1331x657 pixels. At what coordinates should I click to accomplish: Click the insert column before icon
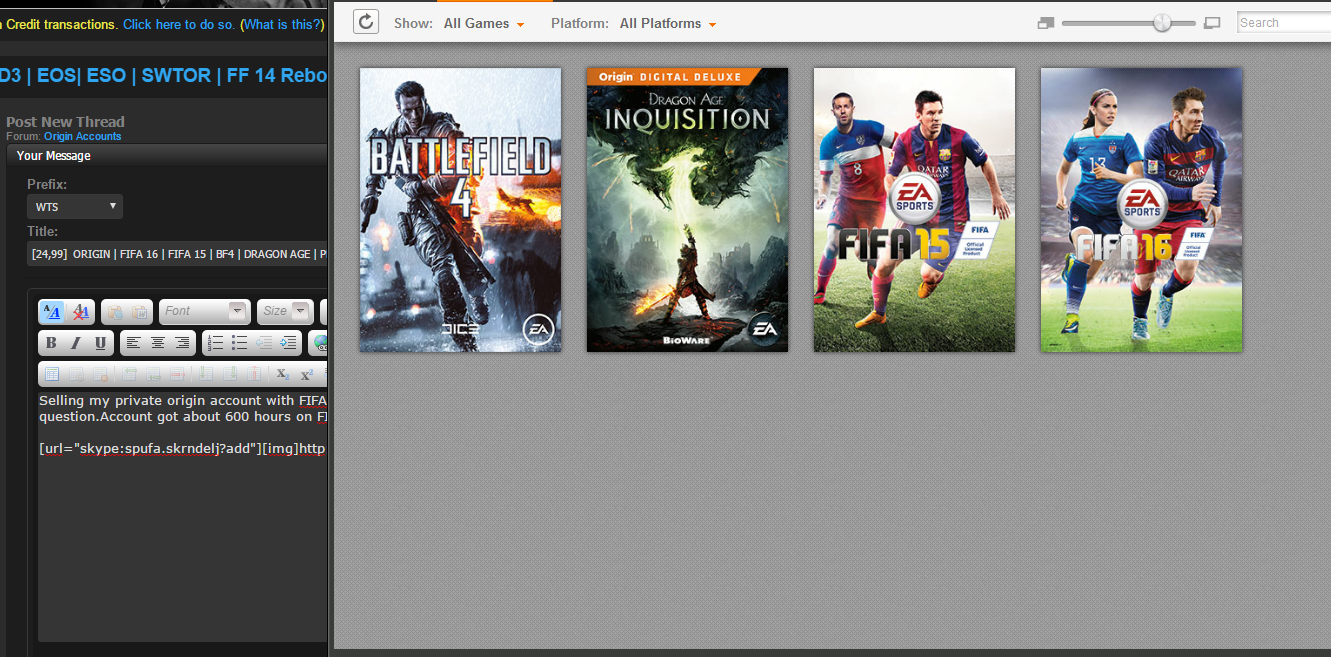pyautogui.click(x=206, y=374)
